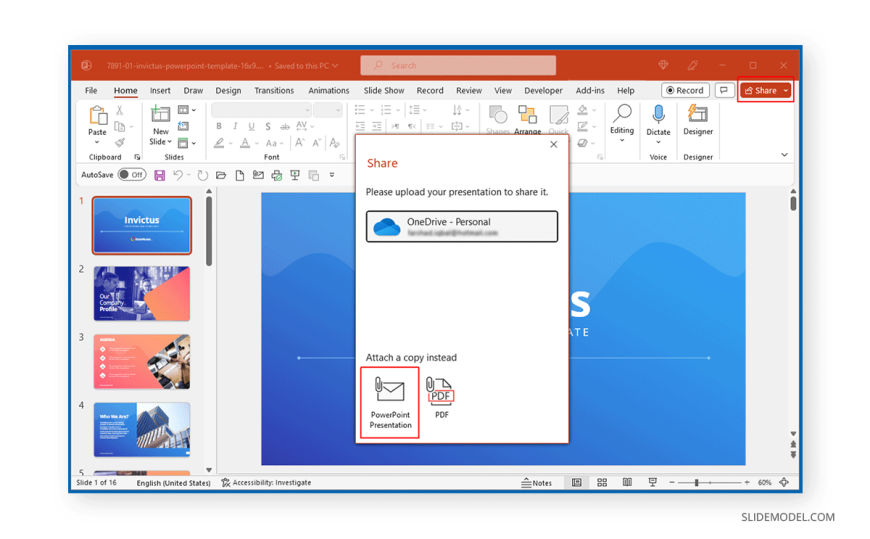Open the New Slide dropdown arrow
870x539 pixels.
(x=170, y=142)
